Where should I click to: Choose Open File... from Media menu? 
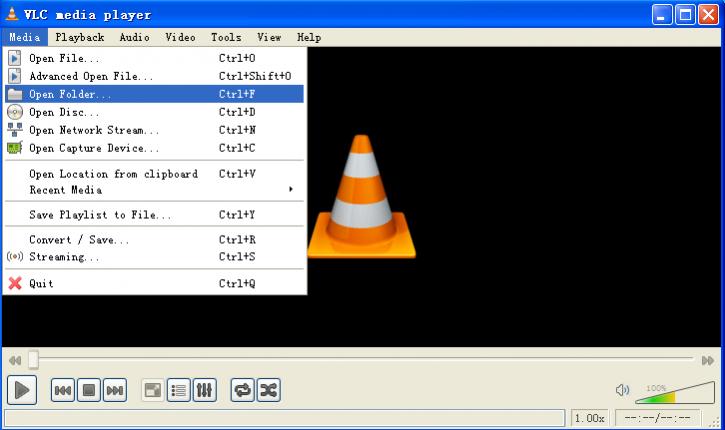[154, 58]
